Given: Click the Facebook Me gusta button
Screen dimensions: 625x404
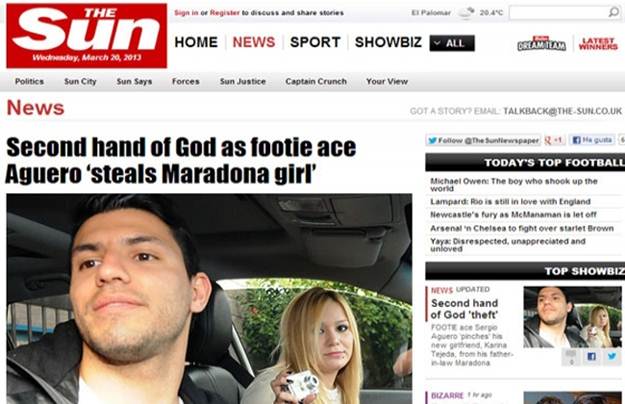Looking at the screenshot, I should [x=592, y=140].
